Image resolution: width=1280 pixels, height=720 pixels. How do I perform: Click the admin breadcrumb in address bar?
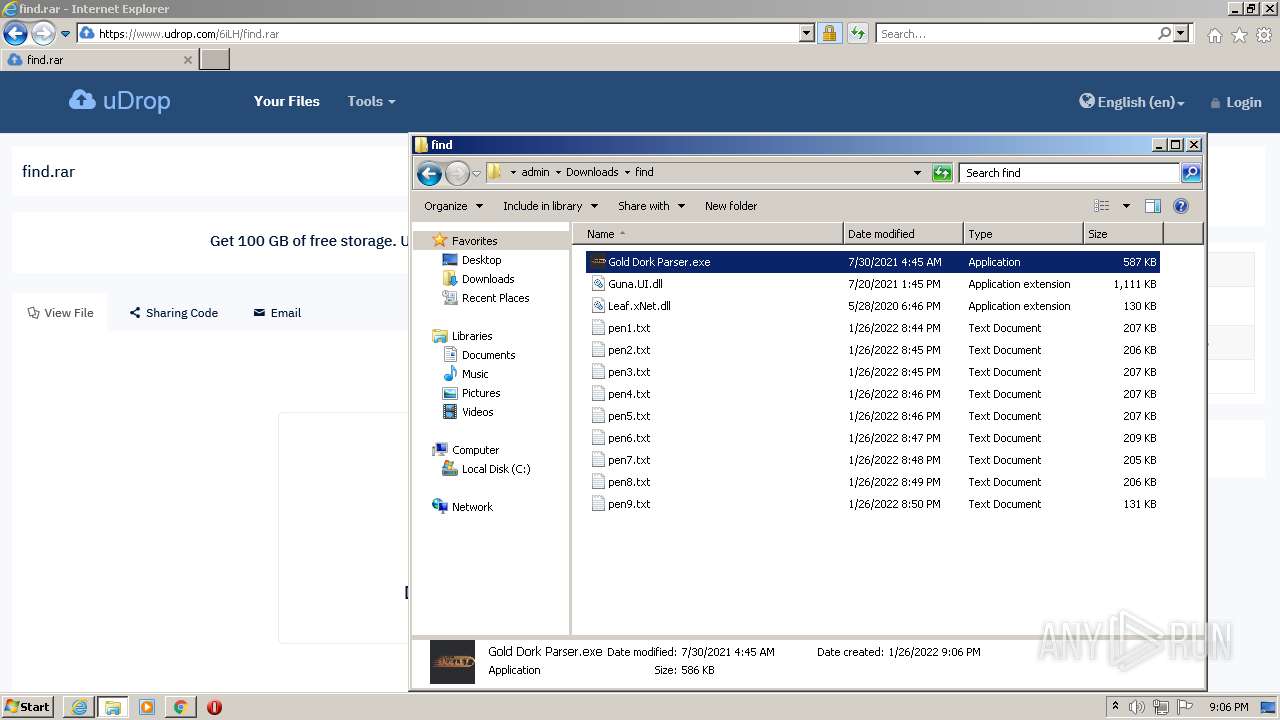[535, 172]
